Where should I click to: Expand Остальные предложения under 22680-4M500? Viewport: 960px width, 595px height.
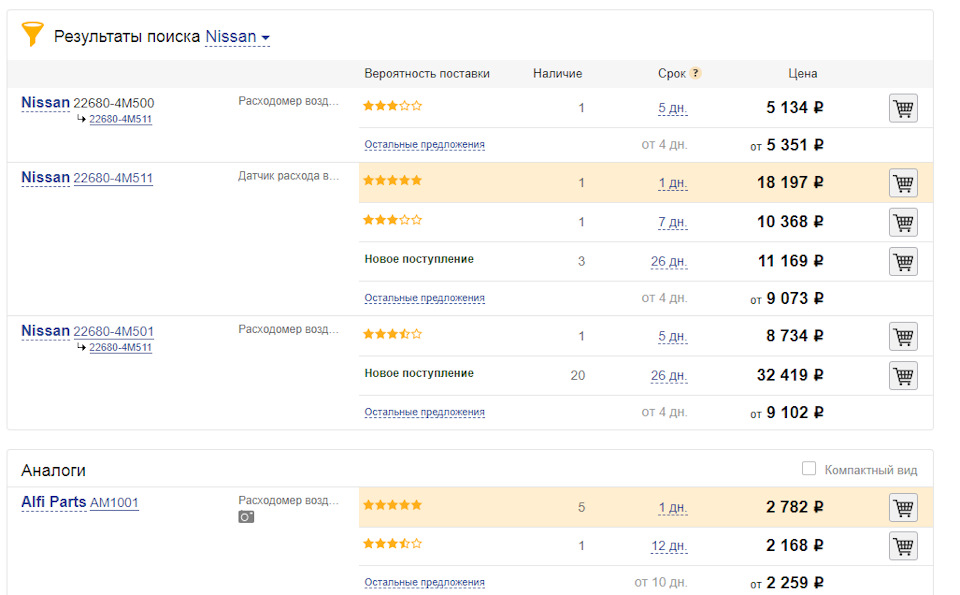pyautogui.click(x=424, y=144)
